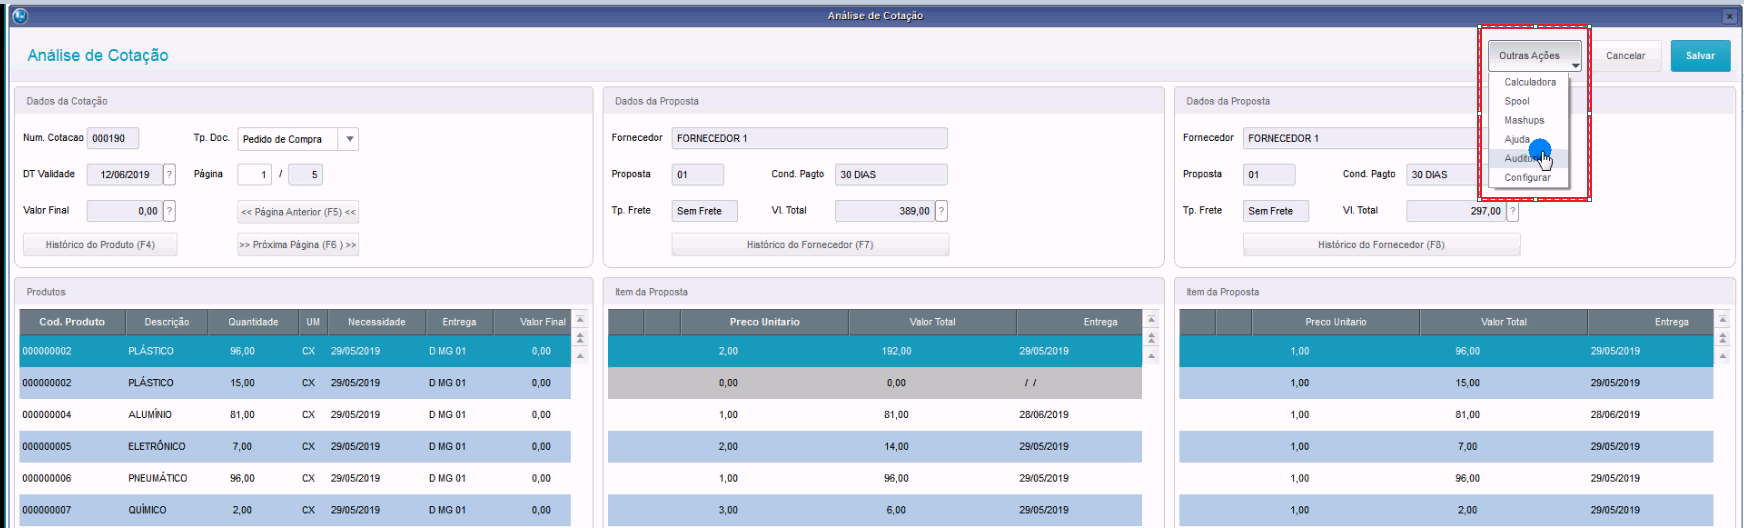Click the Página number input field

point(254,175)
